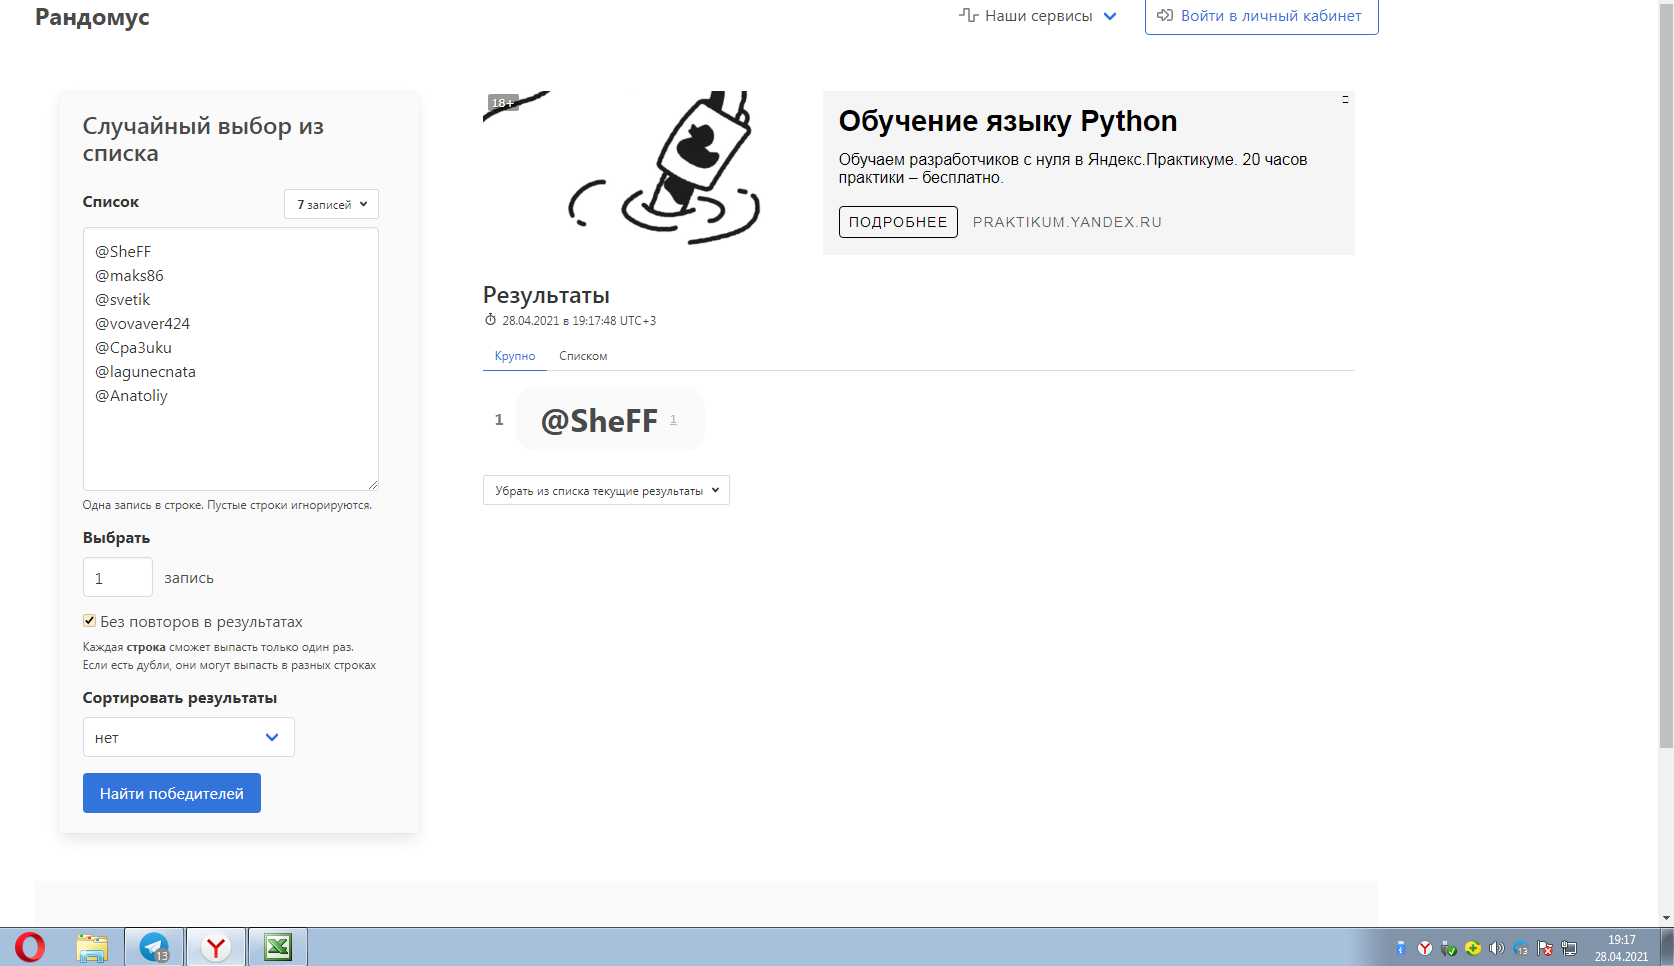Click the page's vertical scrollbar

(x=1666, y=400)
